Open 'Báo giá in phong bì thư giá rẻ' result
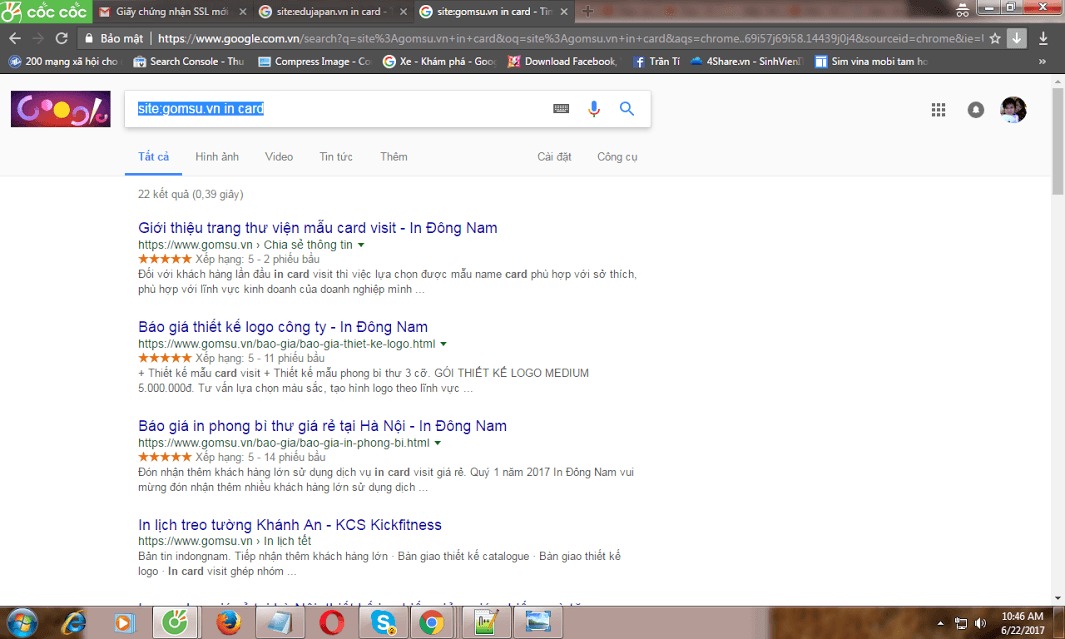 pos(323,426)
